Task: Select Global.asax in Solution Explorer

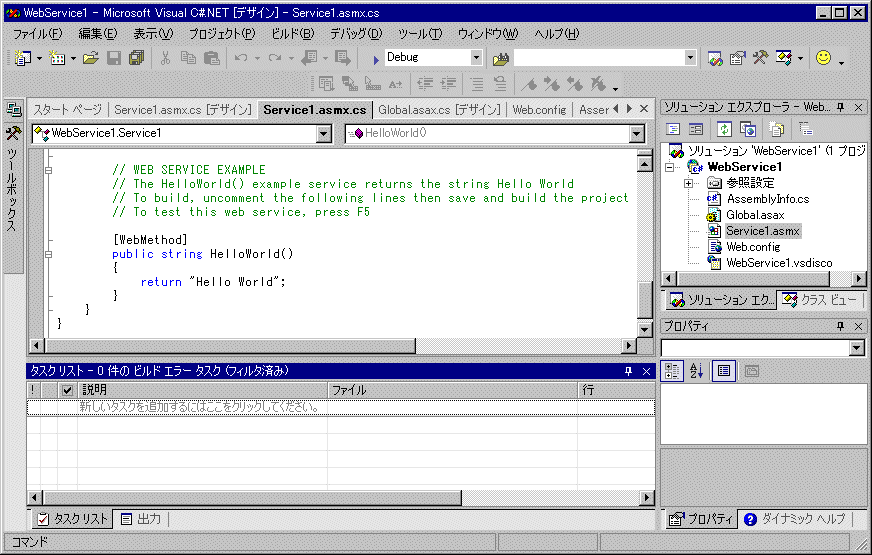Action: click(x=755, y=215)
